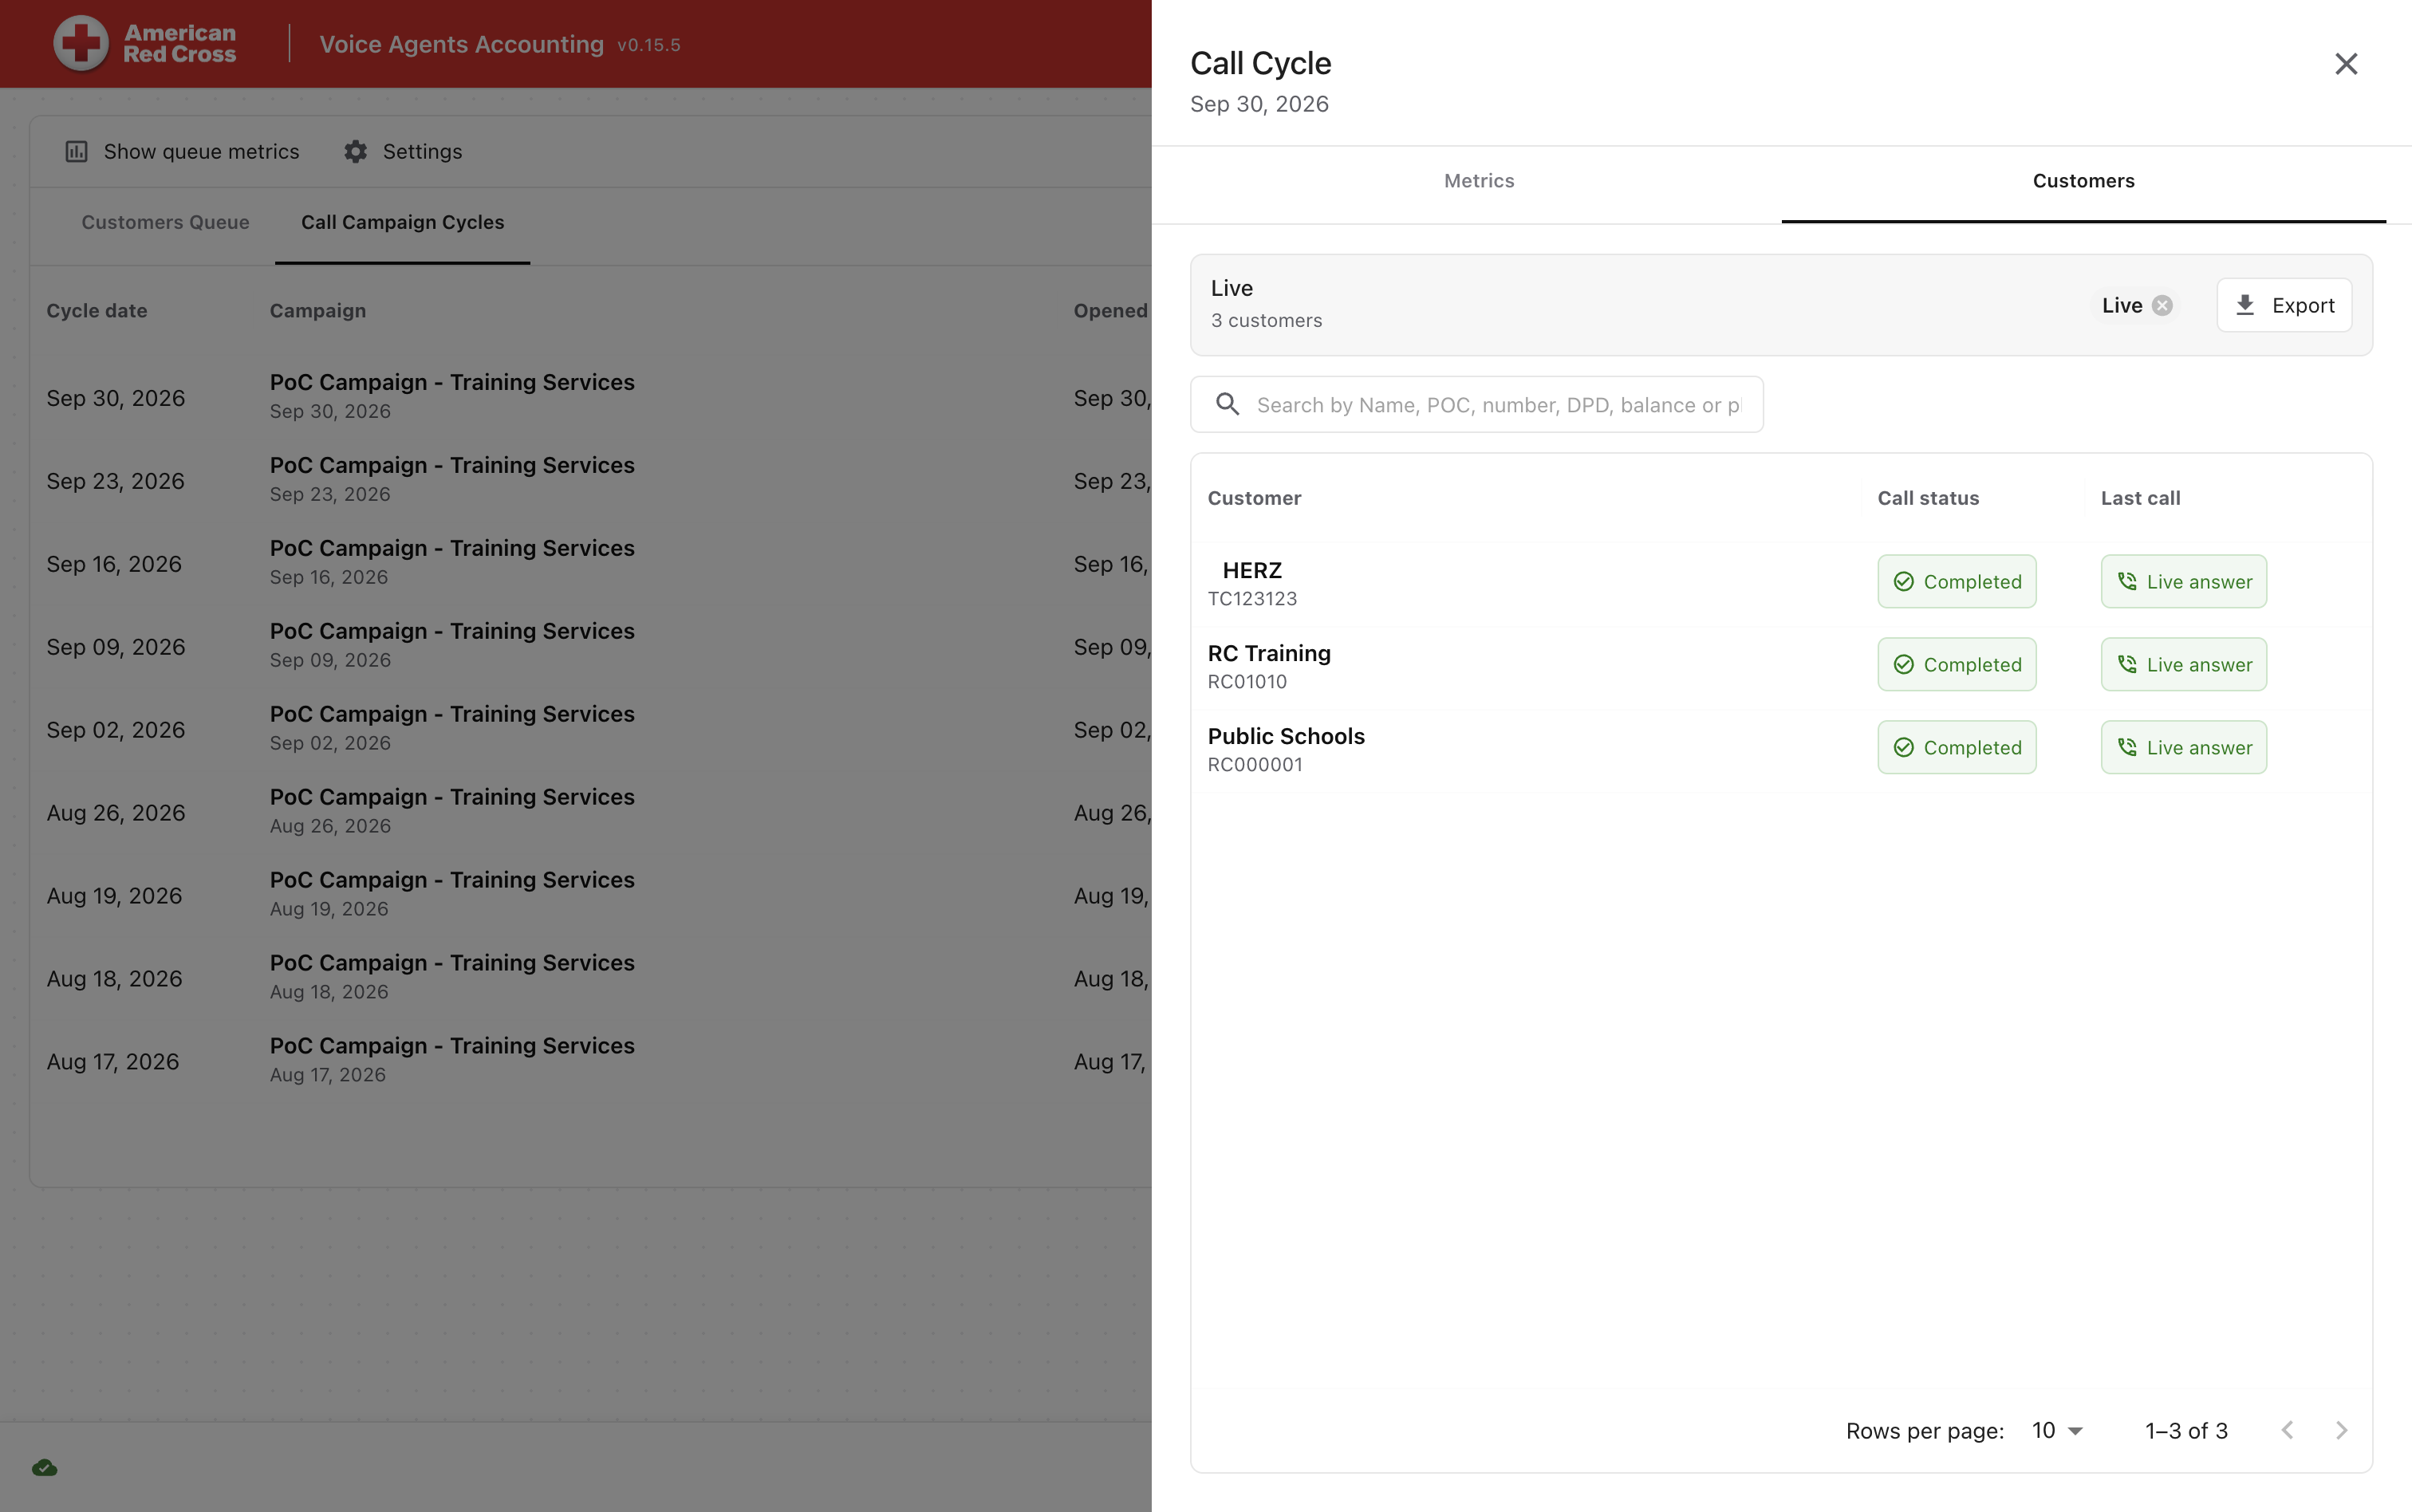The image size is (2412, 1512).
Task: Click Completed status for HERZ
Action: [x=1956, y=581]
